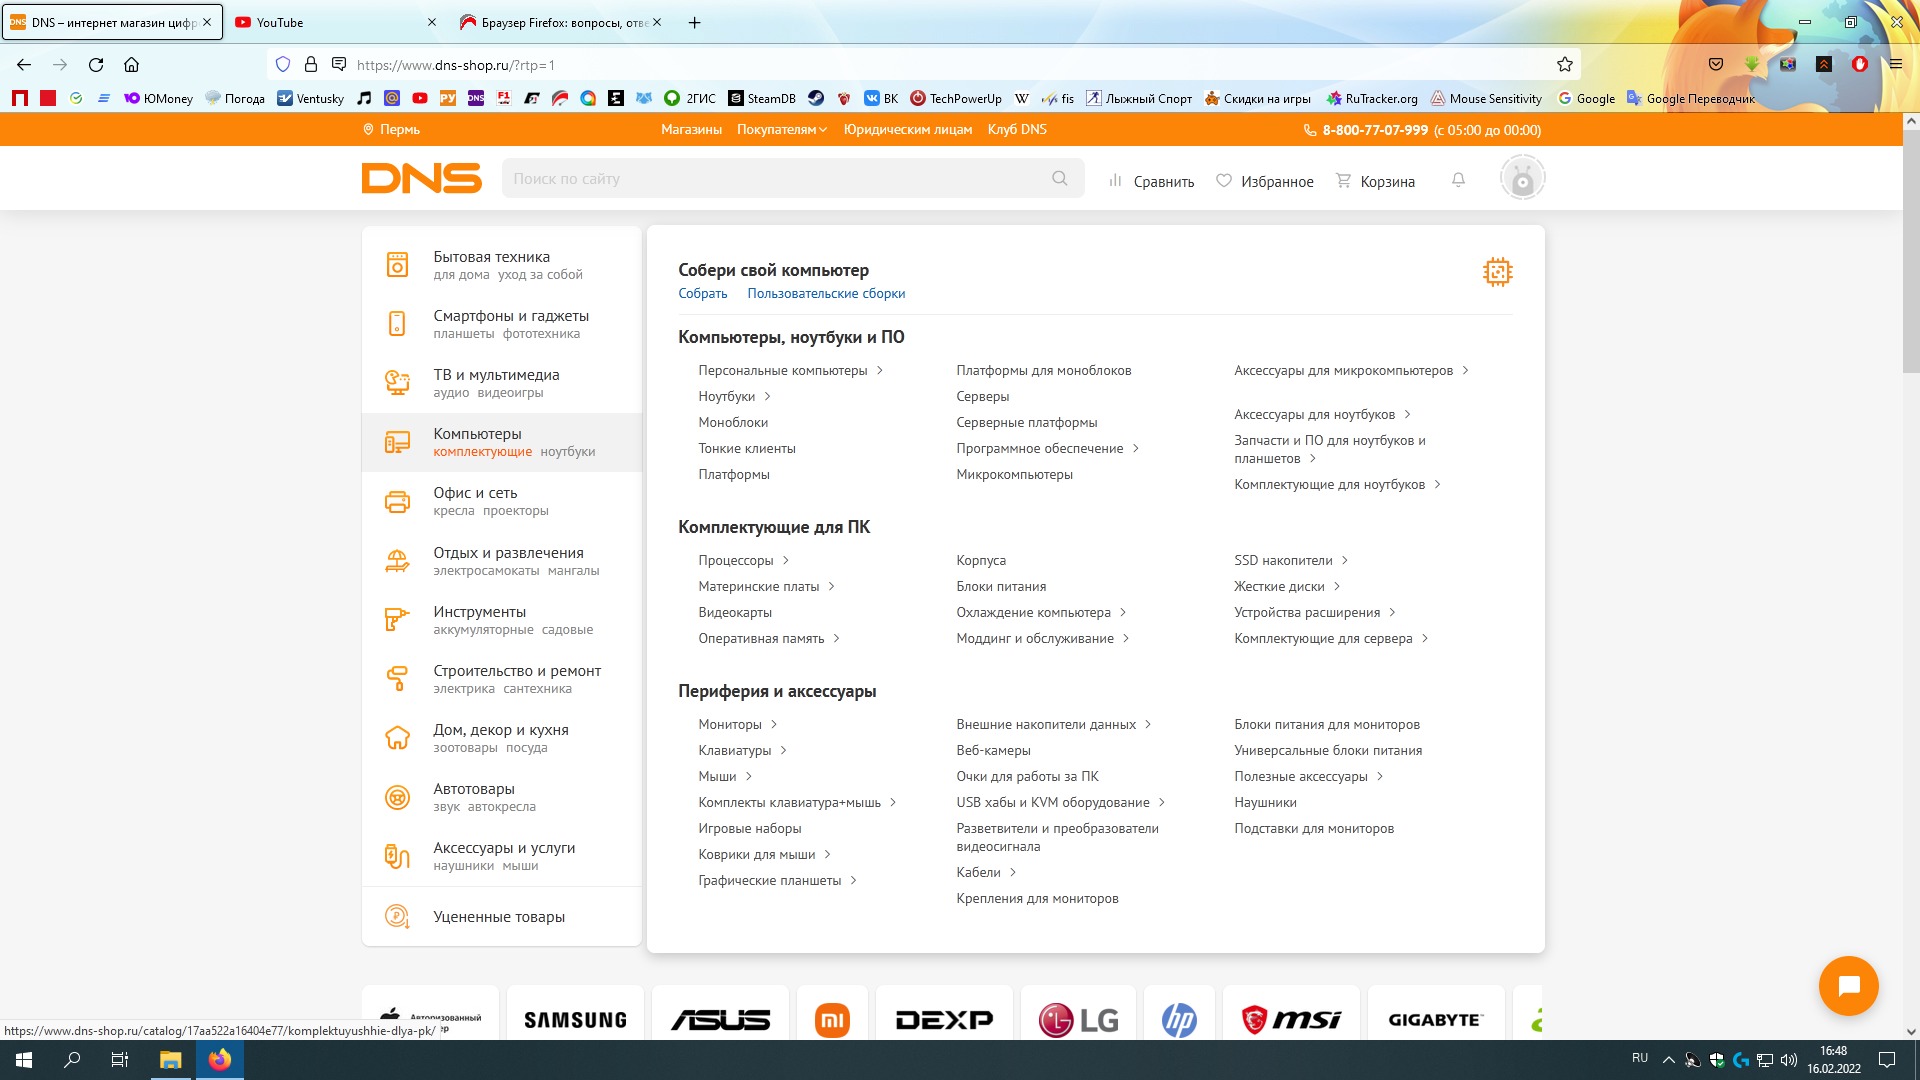Screen dimensions: 1920x1080
Task: Open the orange chat bubble button
Action: pyautogui.click(x=1848, y=986)
